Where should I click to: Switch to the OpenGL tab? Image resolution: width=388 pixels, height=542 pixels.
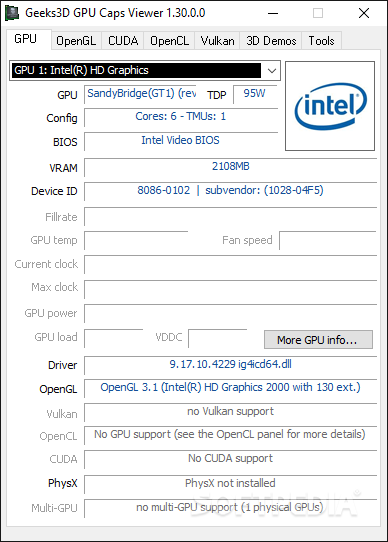[76, 41]
